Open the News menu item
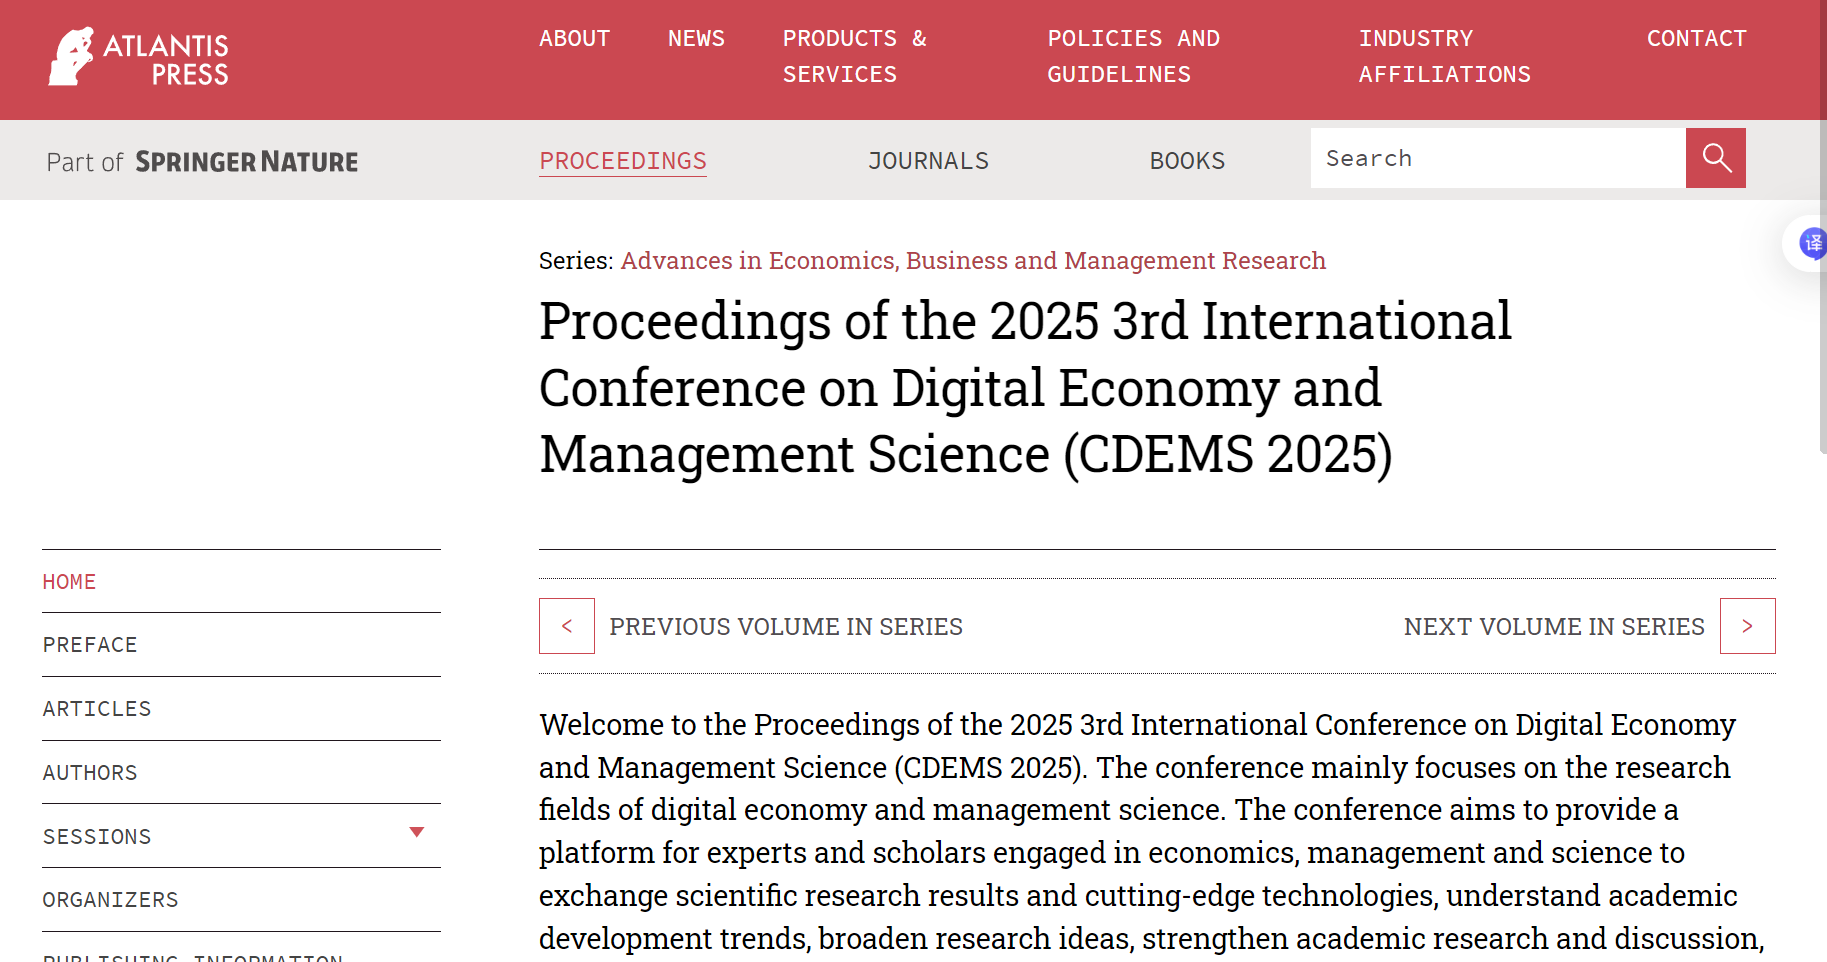 pyautogui.click(x=696, y=39)
